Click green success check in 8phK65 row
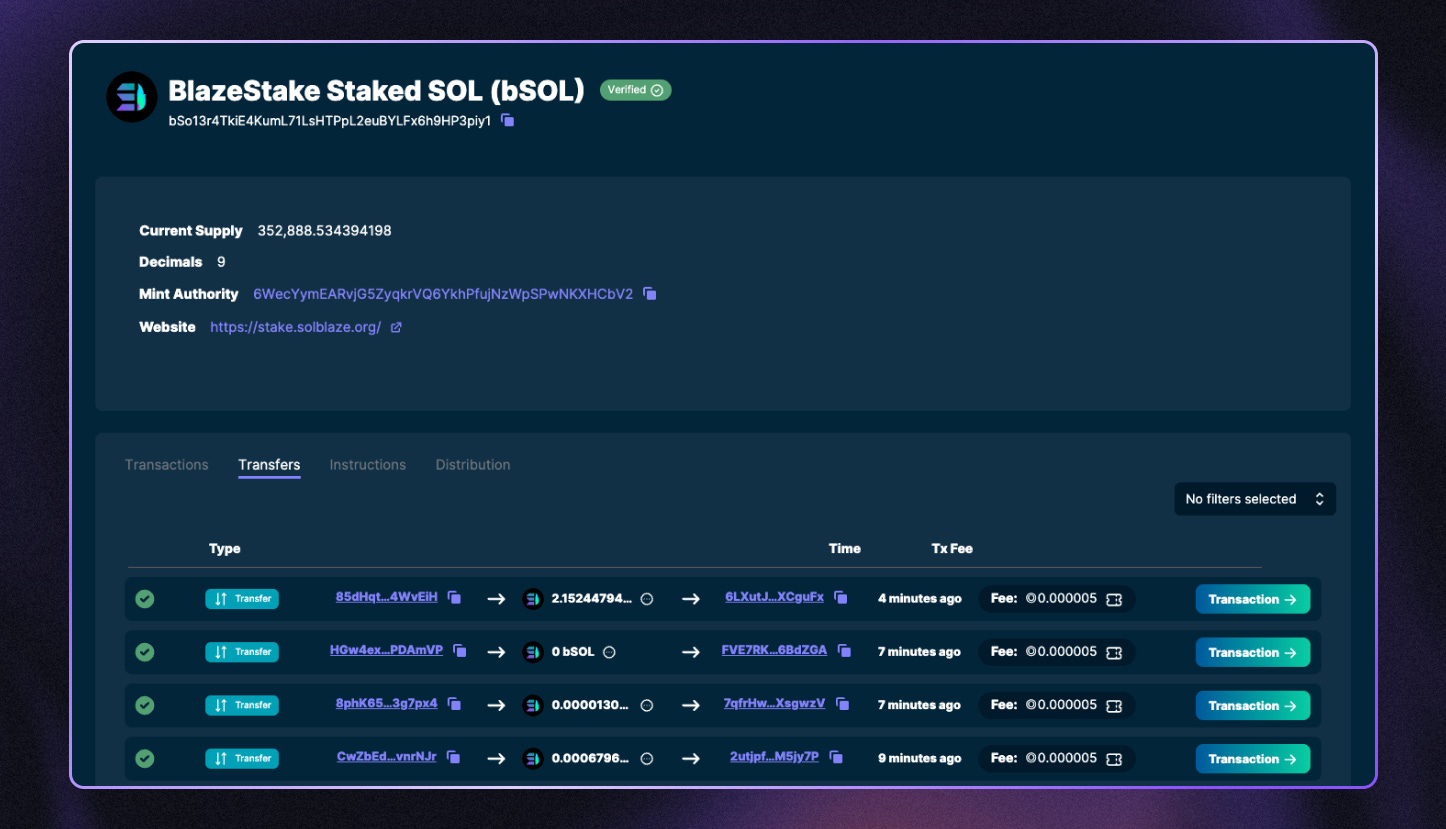Screen dimensions: 1446x829 click(x=145, y=705)
